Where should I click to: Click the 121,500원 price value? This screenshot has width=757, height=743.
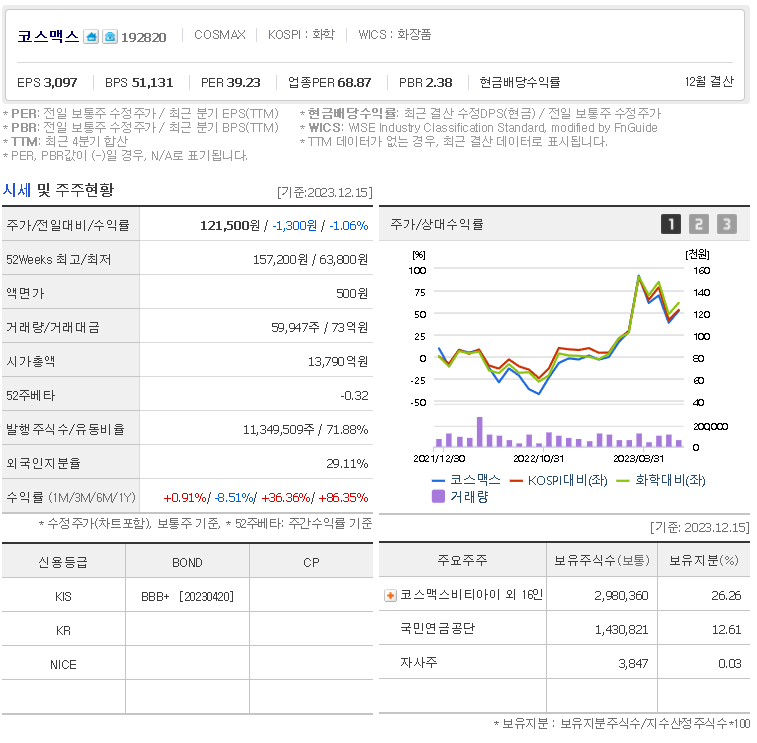(230, 225)
